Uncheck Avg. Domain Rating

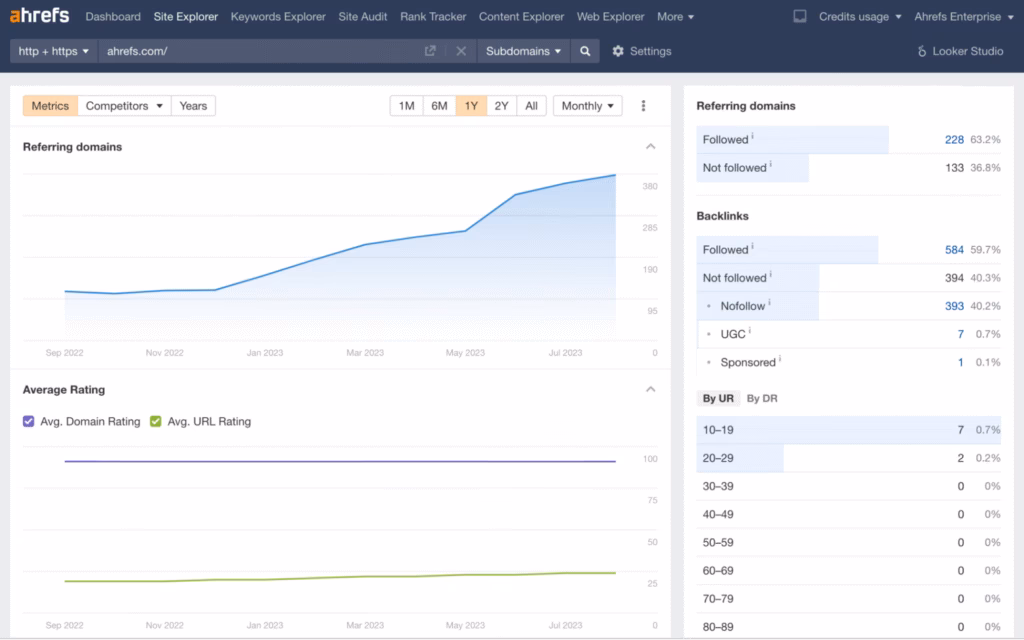[x=29, y=422]
